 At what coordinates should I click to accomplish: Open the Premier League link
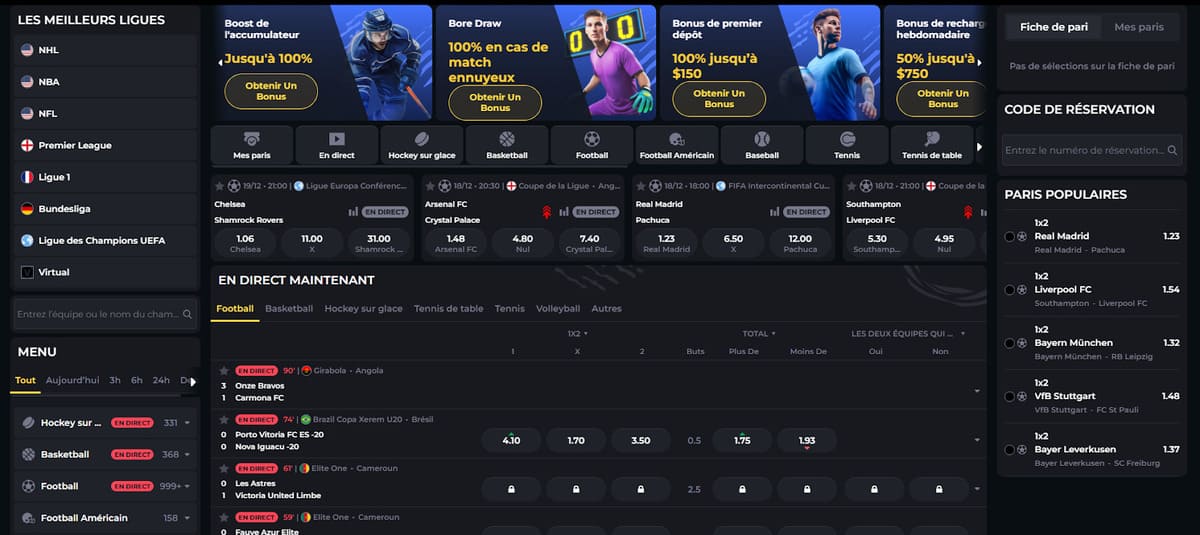point(75,145)
